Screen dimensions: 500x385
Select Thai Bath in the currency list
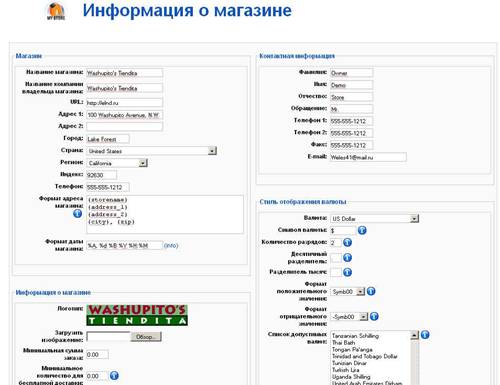tap(343, 343)
